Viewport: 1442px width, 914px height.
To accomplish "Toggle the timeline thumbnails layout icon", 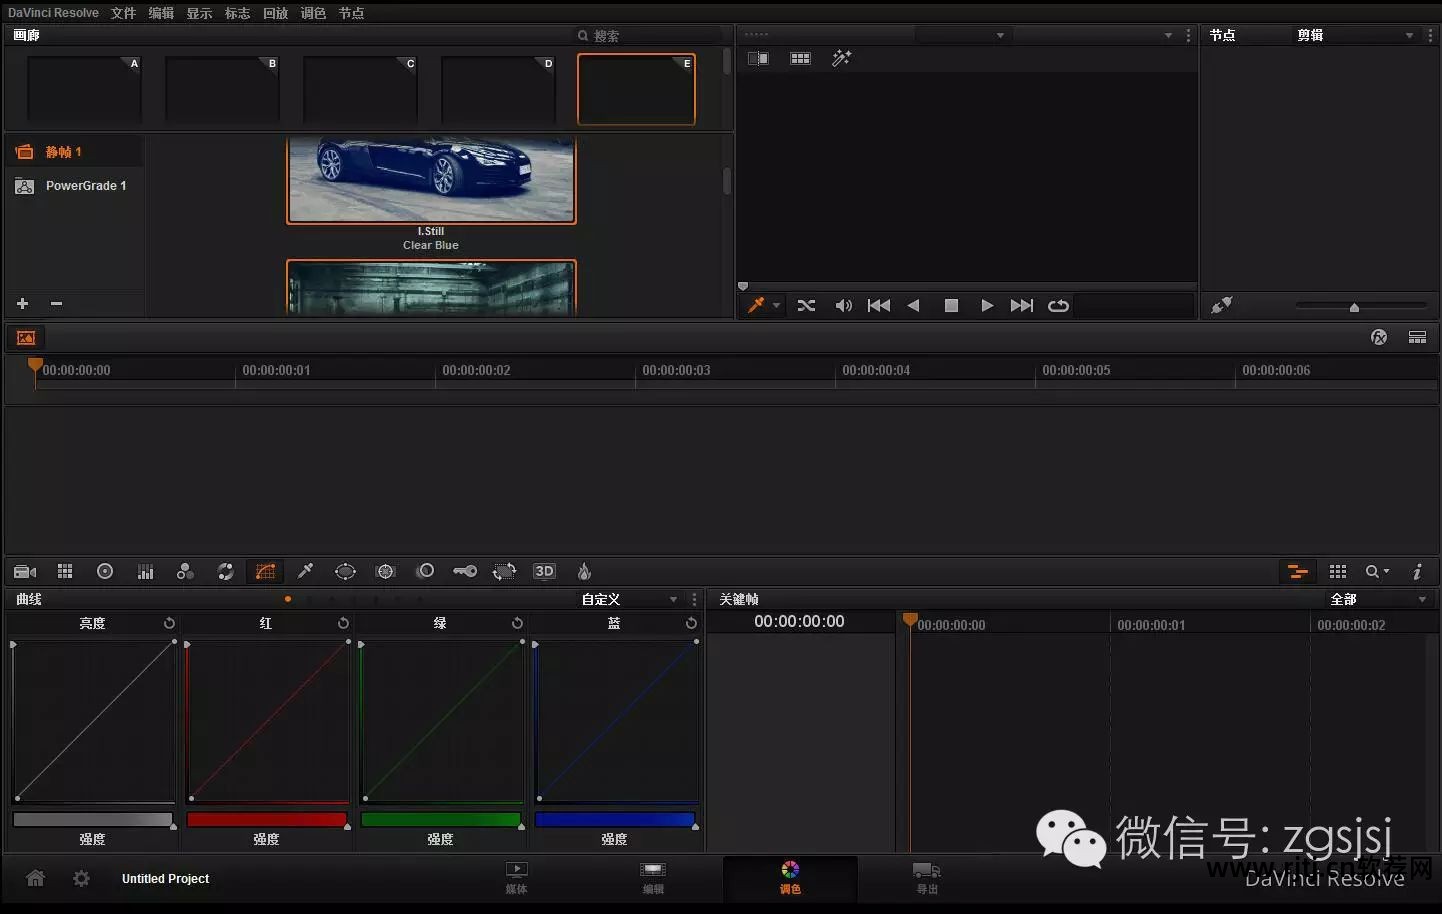I will point(1417,337).
